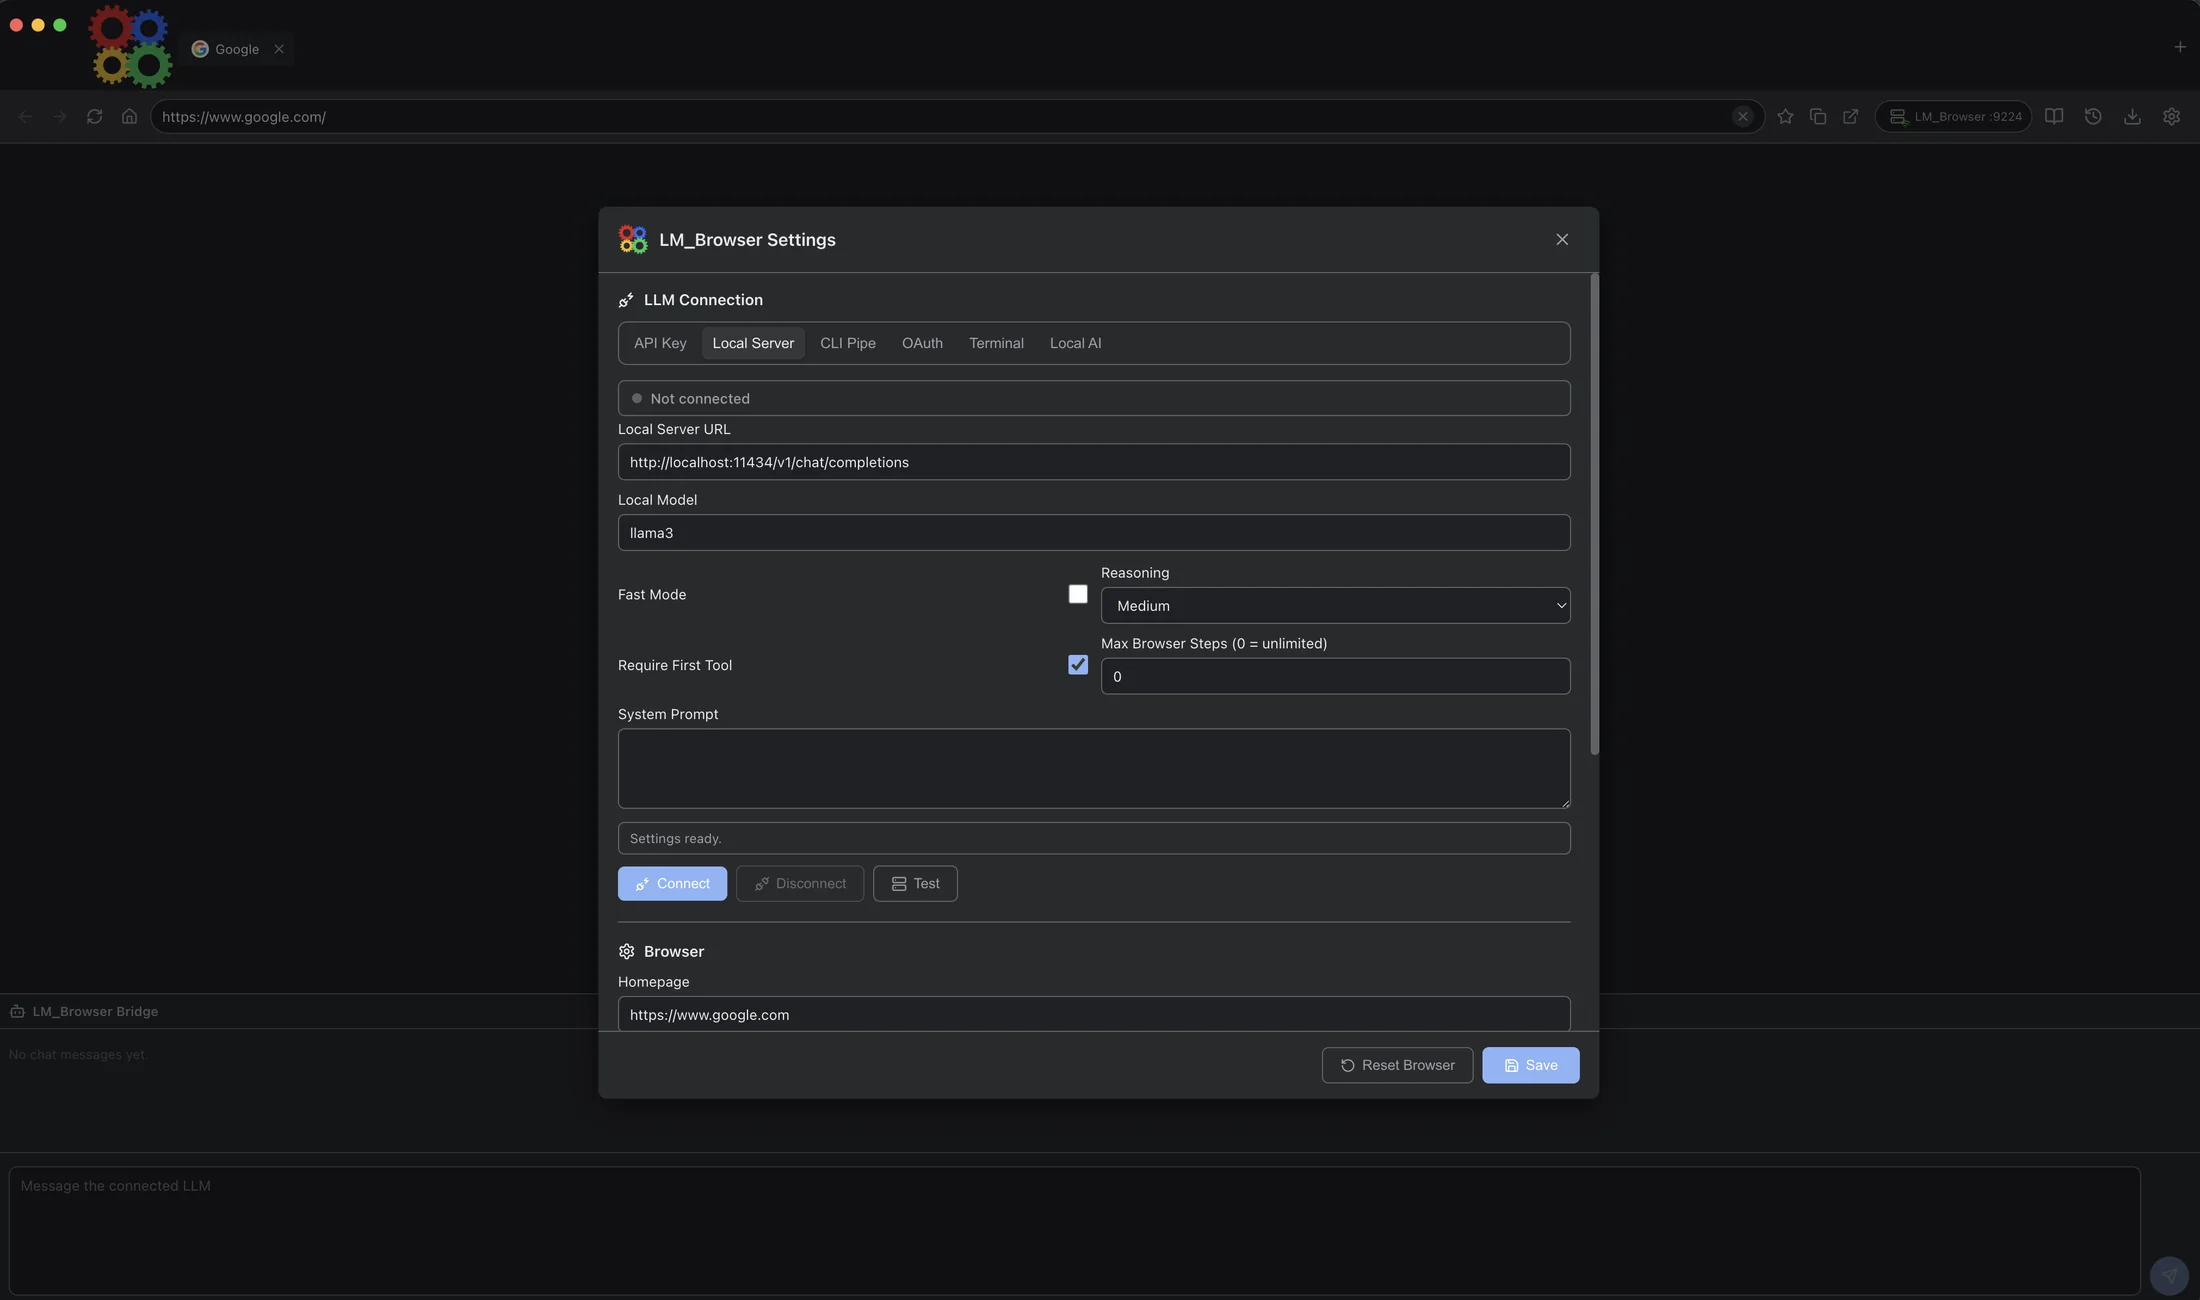
Task: Click the Disconnect button
Action: (800, 884)
